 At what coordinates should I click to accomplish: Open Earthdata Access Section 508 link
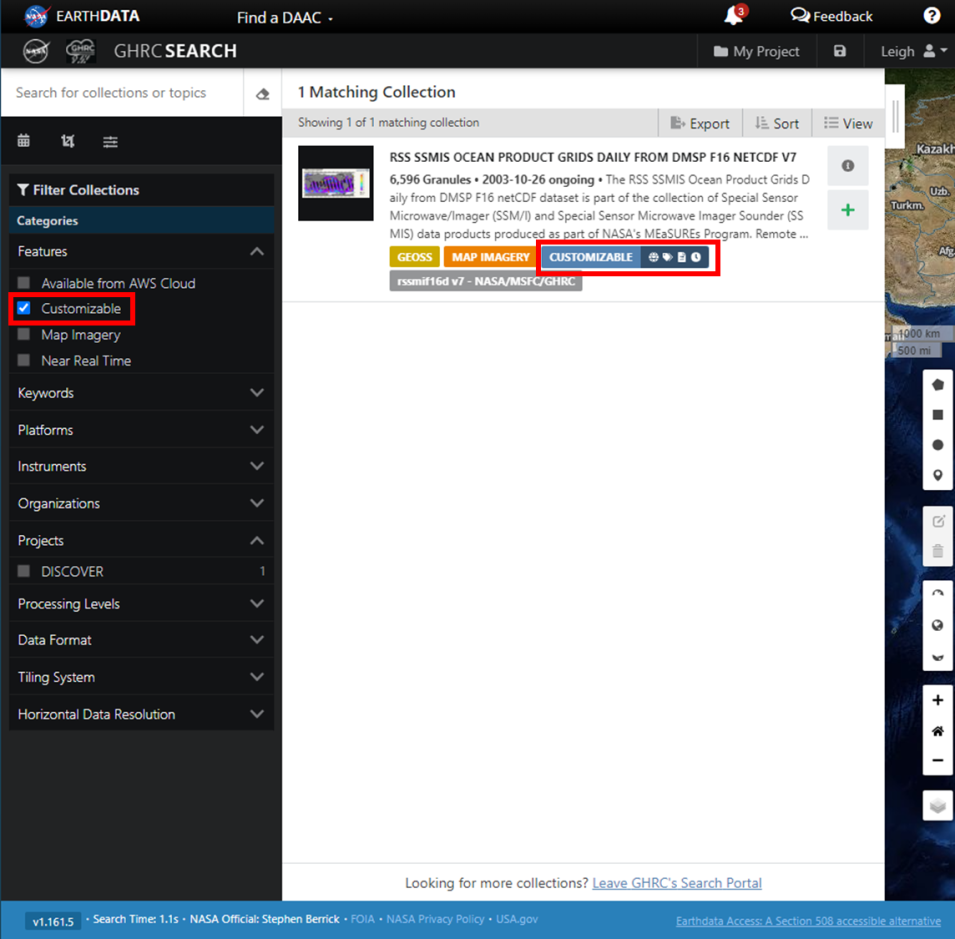pyautogui.click(x=808, y=921)
